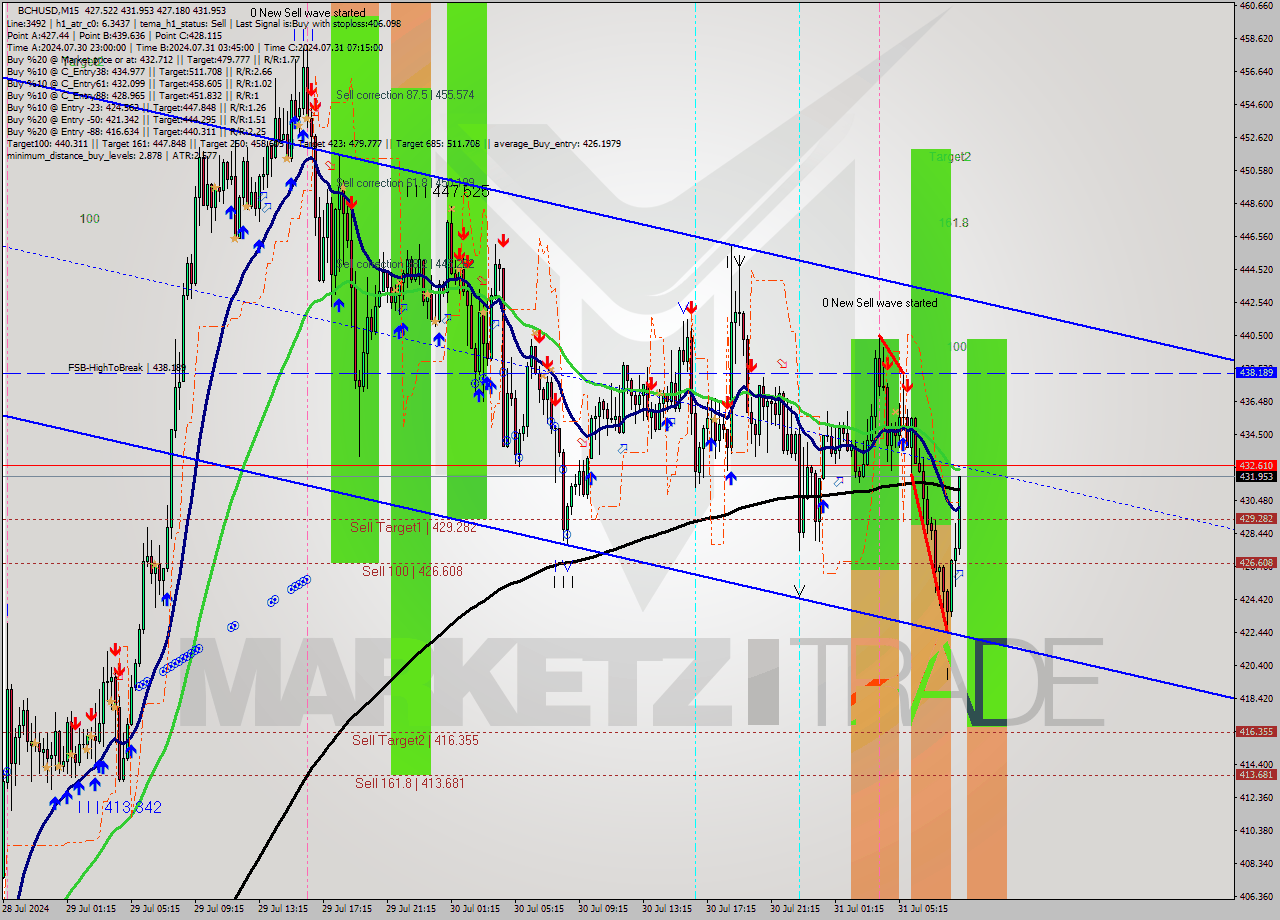Click the 406.360 price axis value
Image resolution: width=1280 pixels, height=920 pixels.
pyautogui.click(x=1257, y=897)
